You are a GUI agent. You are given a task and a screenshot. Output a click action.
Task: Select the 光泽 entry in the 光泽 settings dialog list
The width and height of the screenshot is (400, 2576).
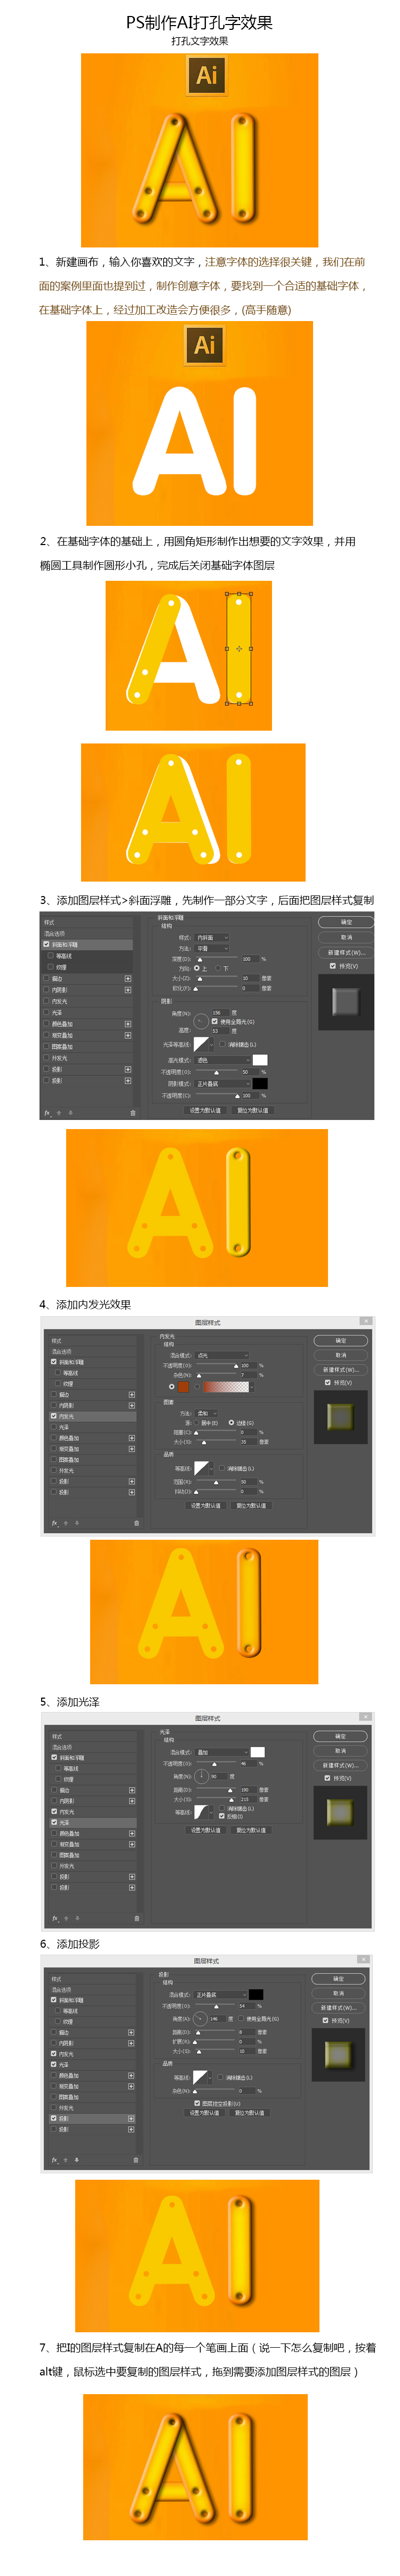pos(92,1822)
